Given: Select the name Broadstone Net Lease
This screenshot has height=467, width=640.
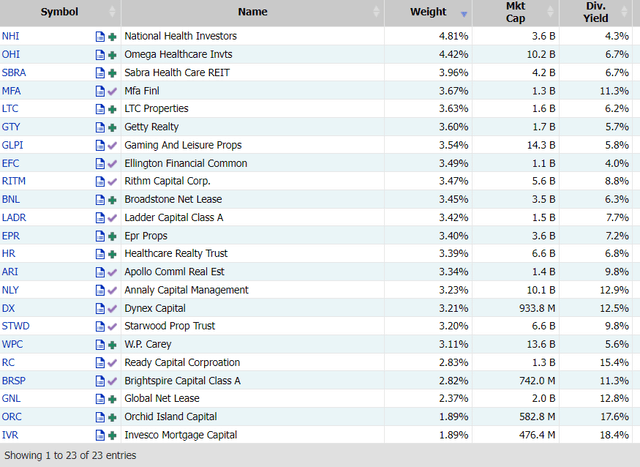Looking at the screenshot, I should point(173,199).
